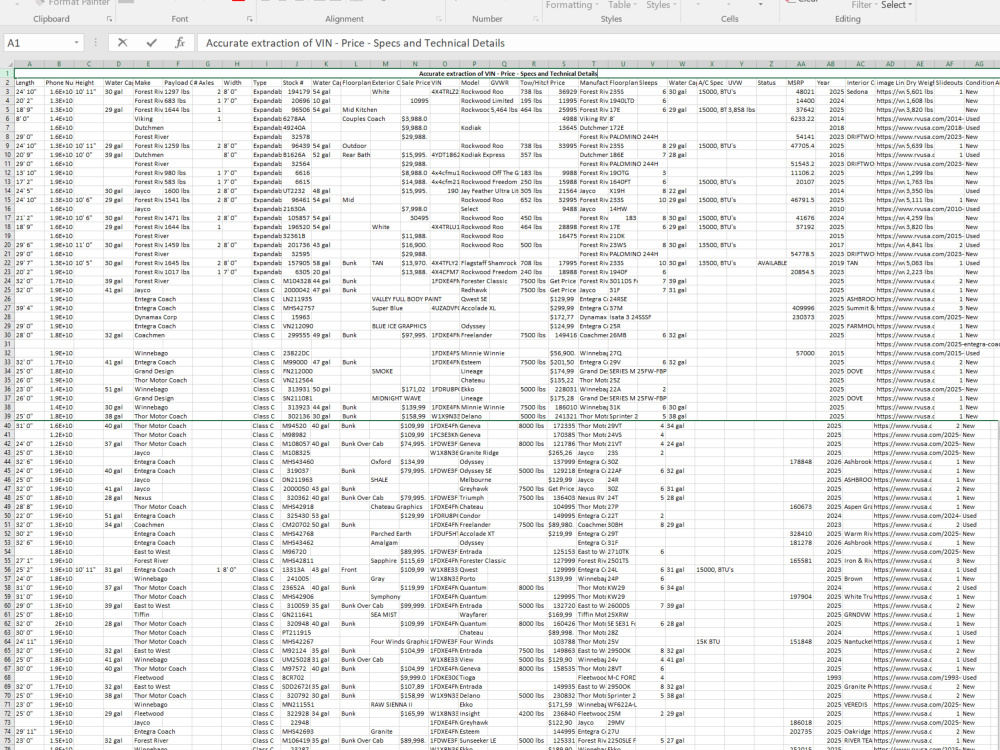Click into the Name Box showing A1

point(38,43)
